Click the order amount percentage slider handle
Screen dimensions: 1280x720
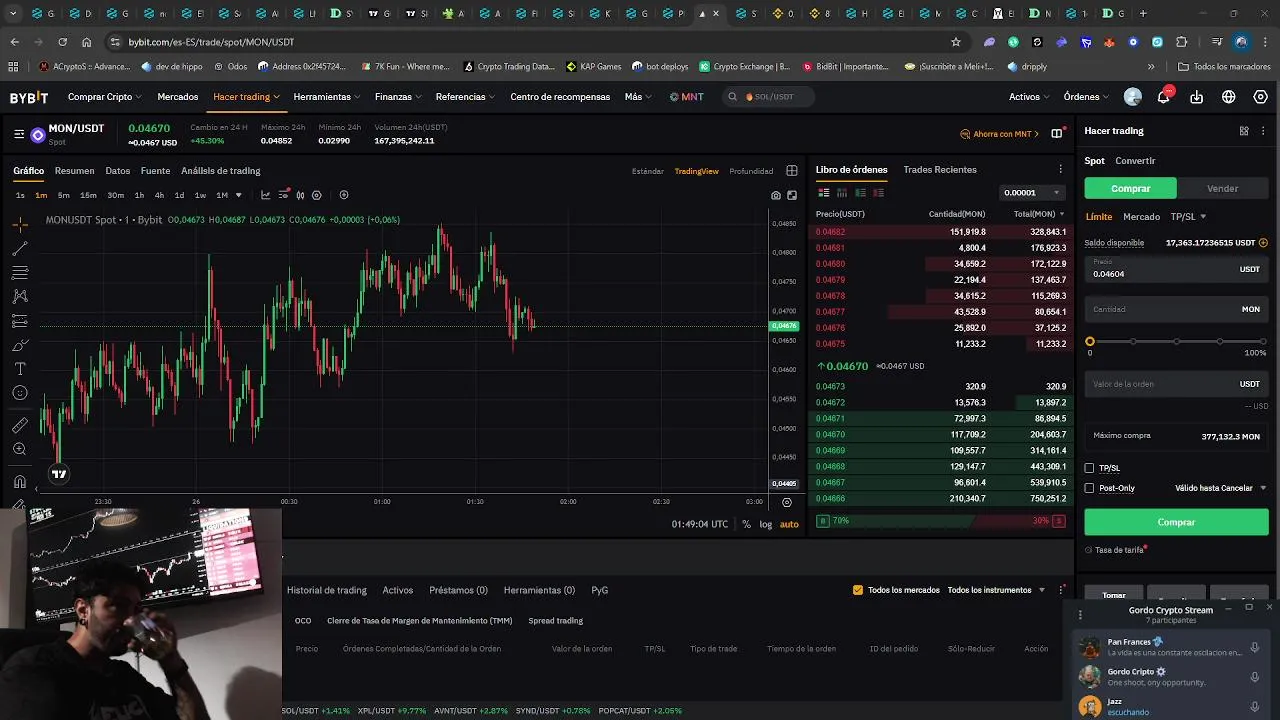[x=1090, y=342]
